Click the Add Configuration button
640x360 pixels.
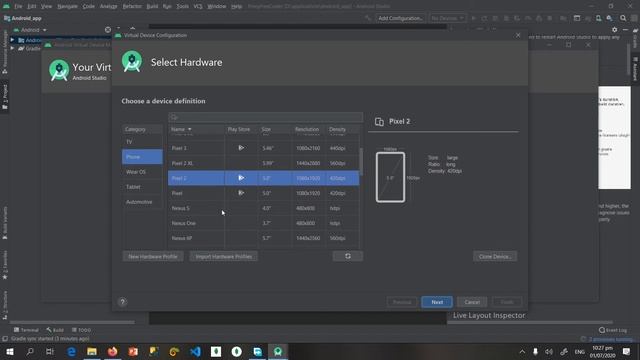click(x=400, y=18)
